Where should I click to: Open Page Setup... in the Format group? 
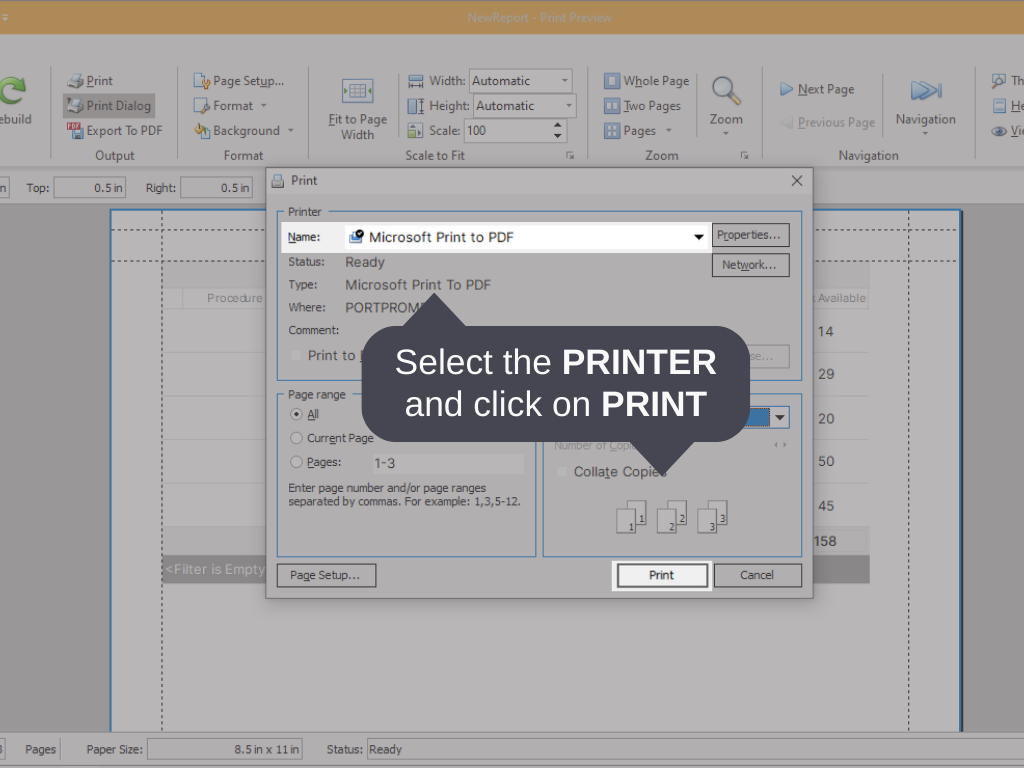click(238, 81)
